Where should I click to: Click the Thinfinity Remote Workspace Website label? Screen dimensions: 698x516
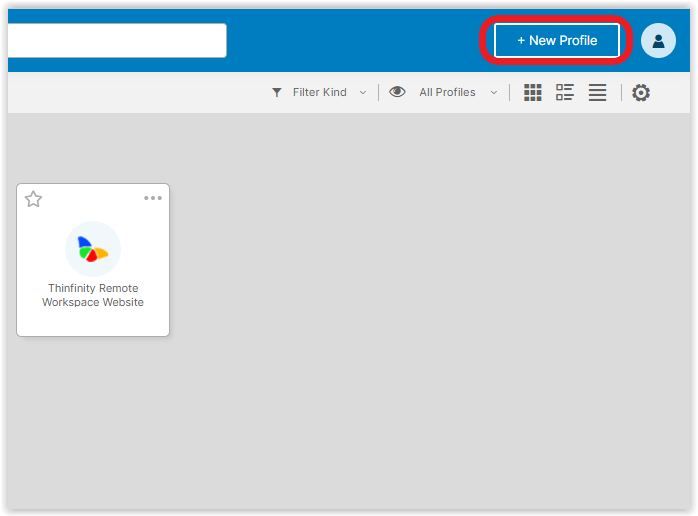pyautogui.click(x=93, y=295)
